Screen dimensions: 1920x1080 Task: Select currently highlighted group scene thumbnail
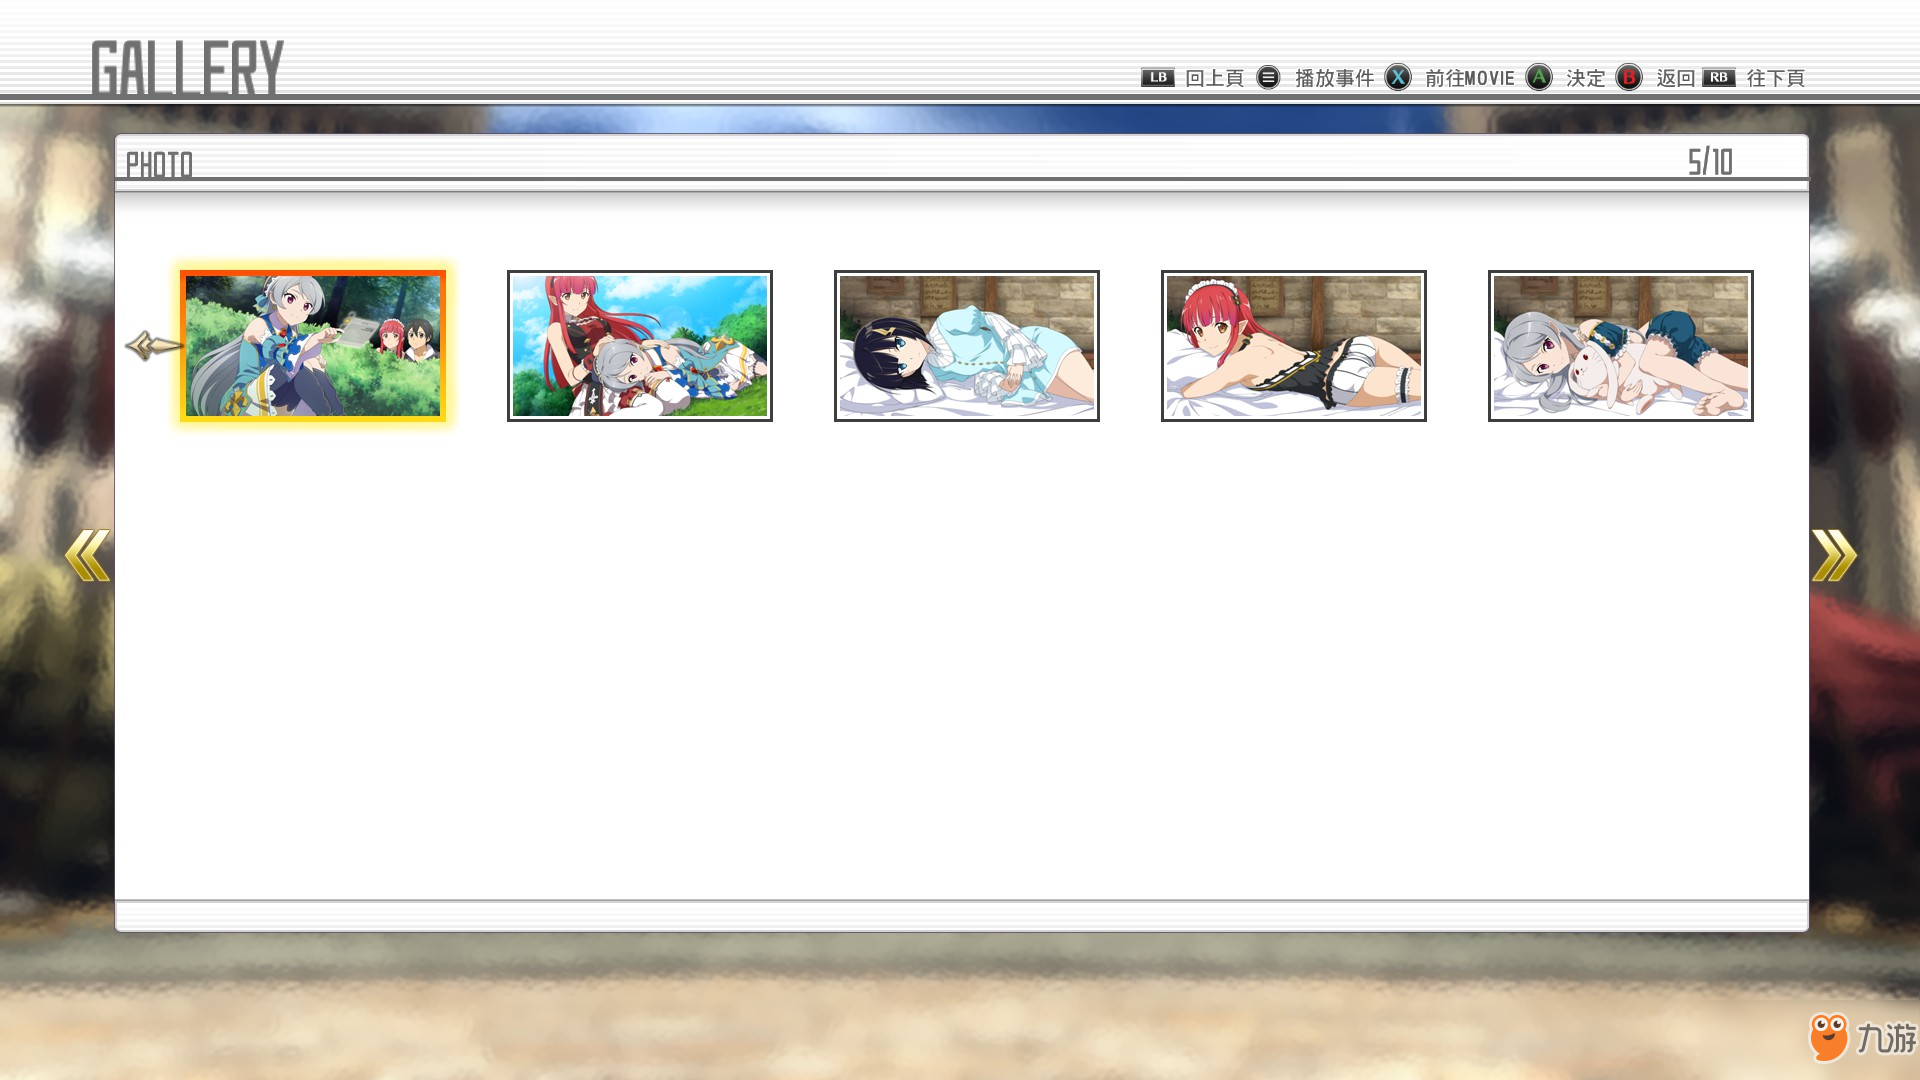313,344
